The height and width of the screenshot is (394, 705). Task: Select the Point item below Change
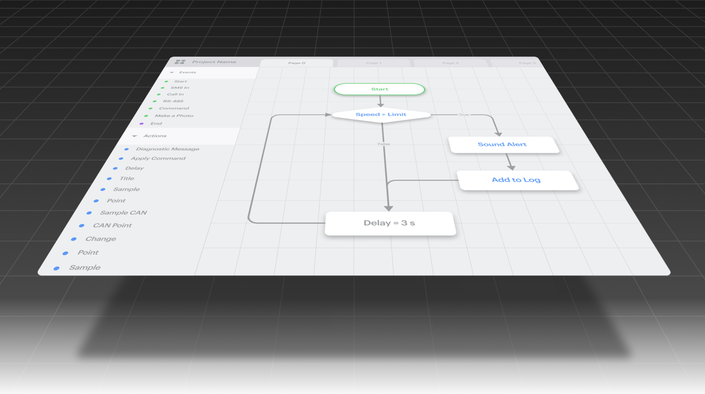[88, 253]
